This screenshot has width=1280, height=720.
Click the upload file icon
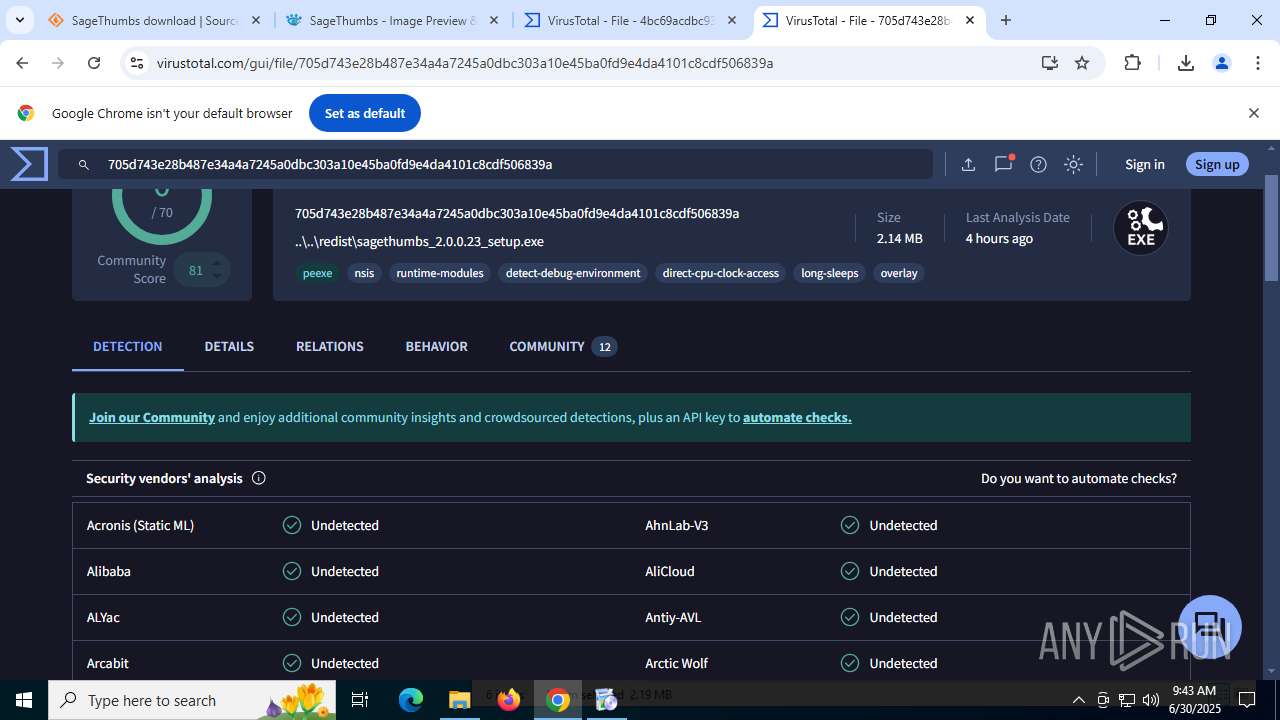(968, 164)
